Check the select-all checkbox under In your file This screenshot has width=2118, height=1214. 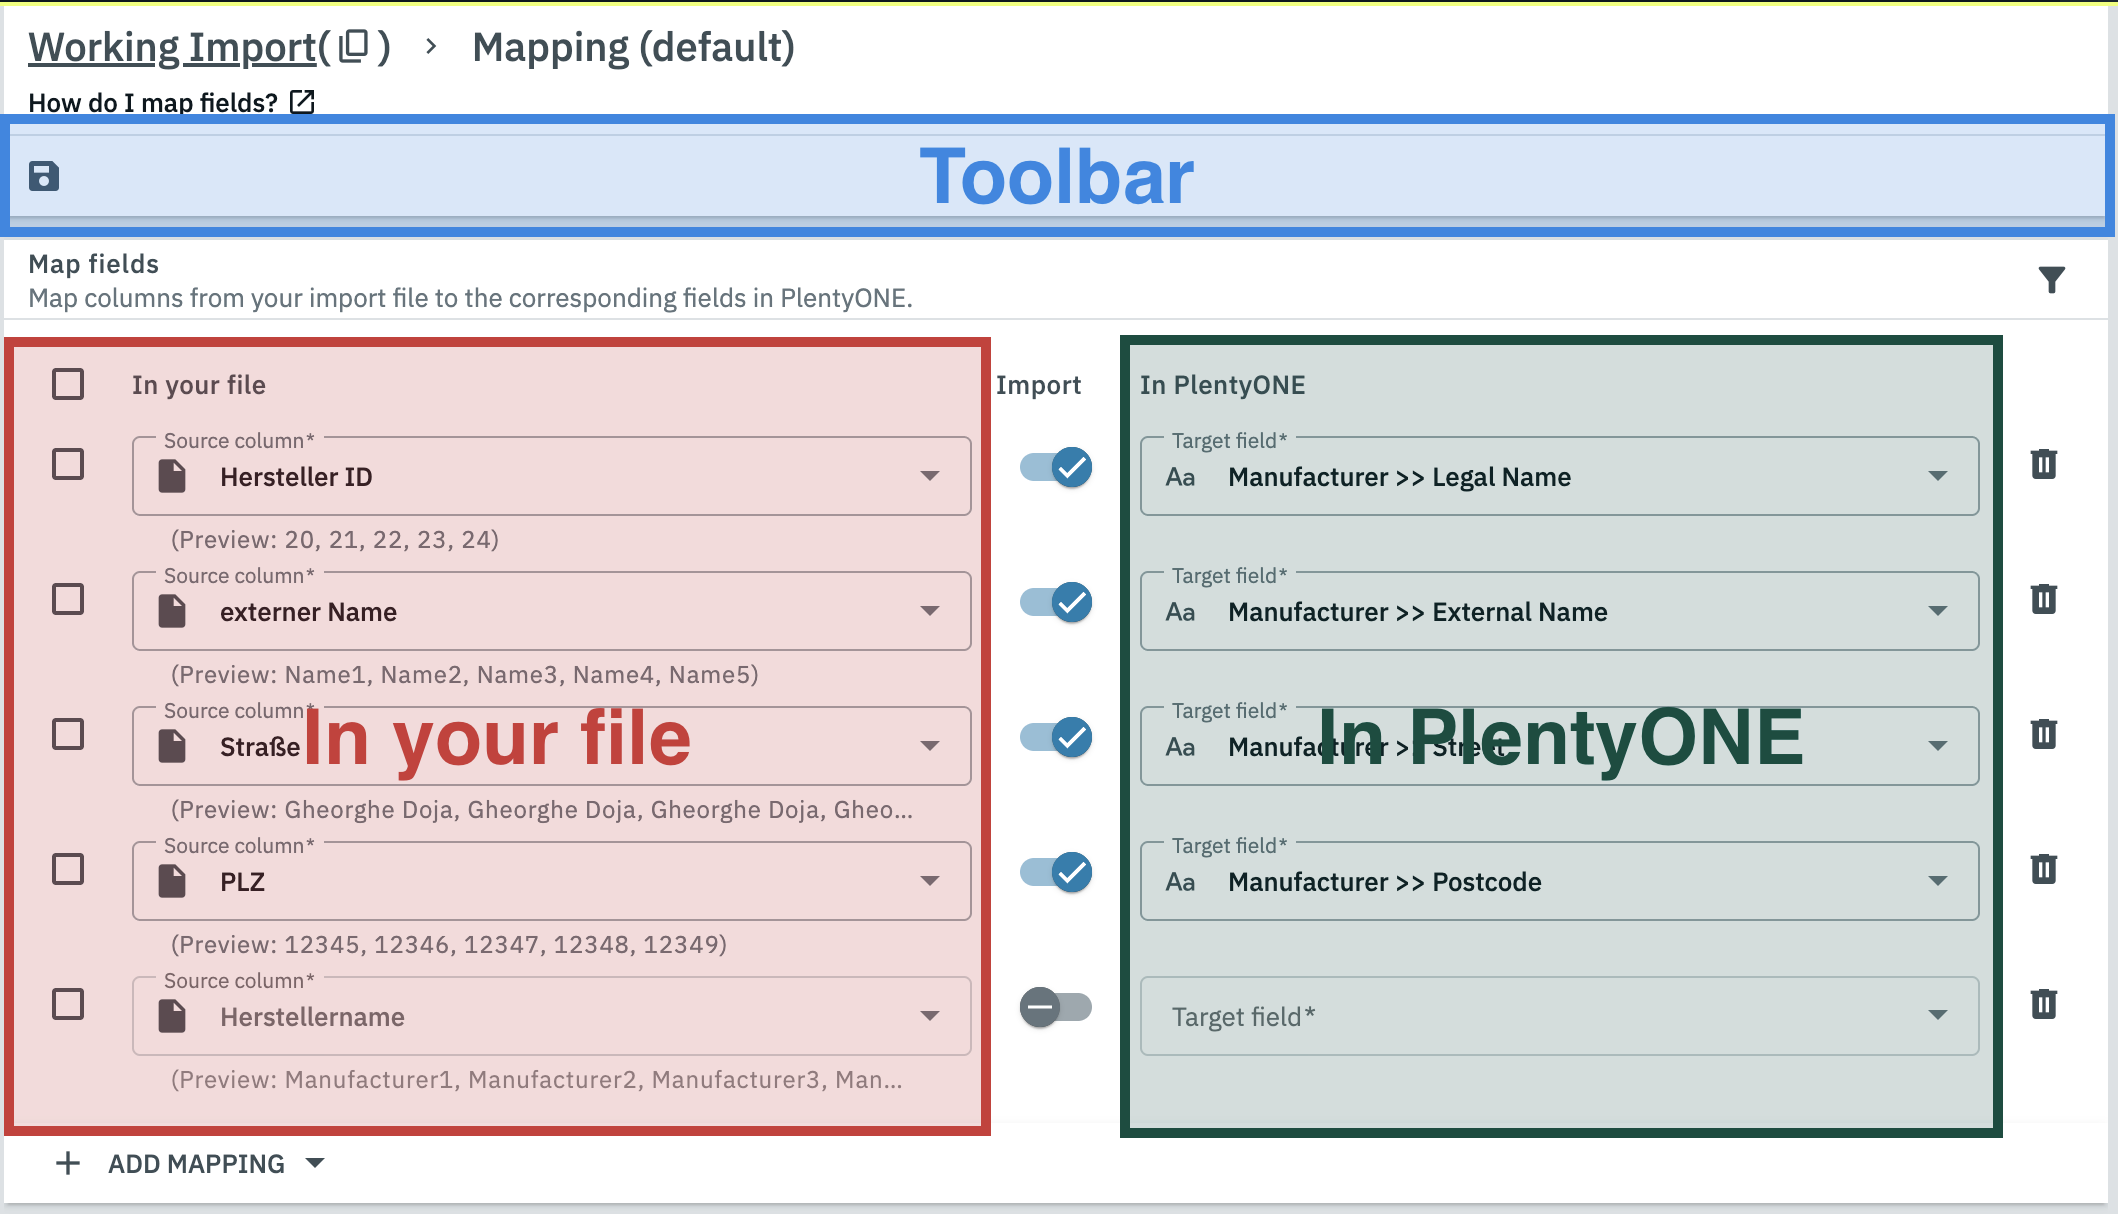(x=68, y=384)
